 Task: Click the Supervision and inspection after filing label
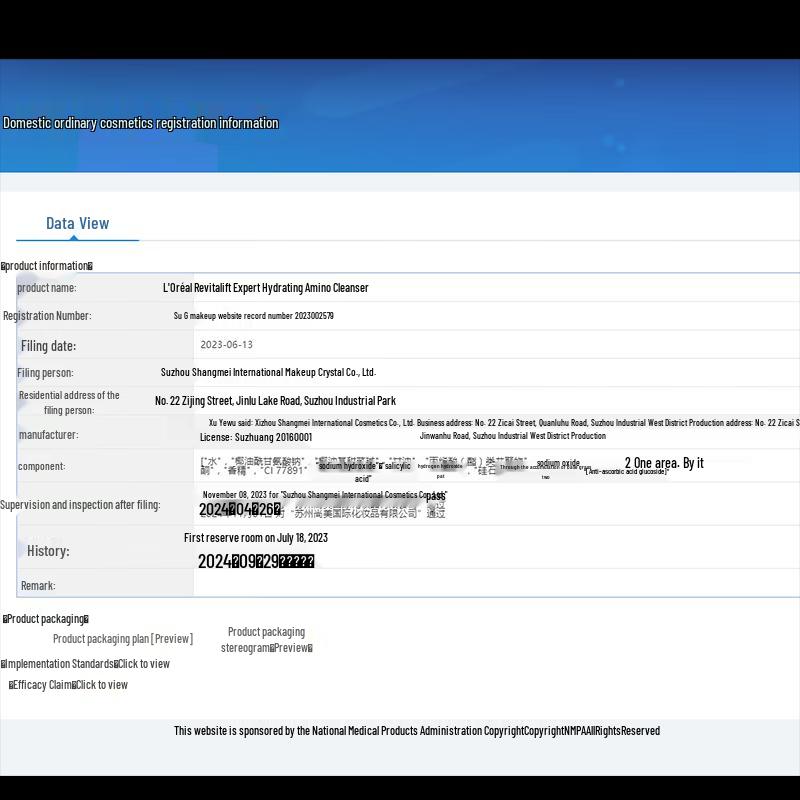(80, 505)
